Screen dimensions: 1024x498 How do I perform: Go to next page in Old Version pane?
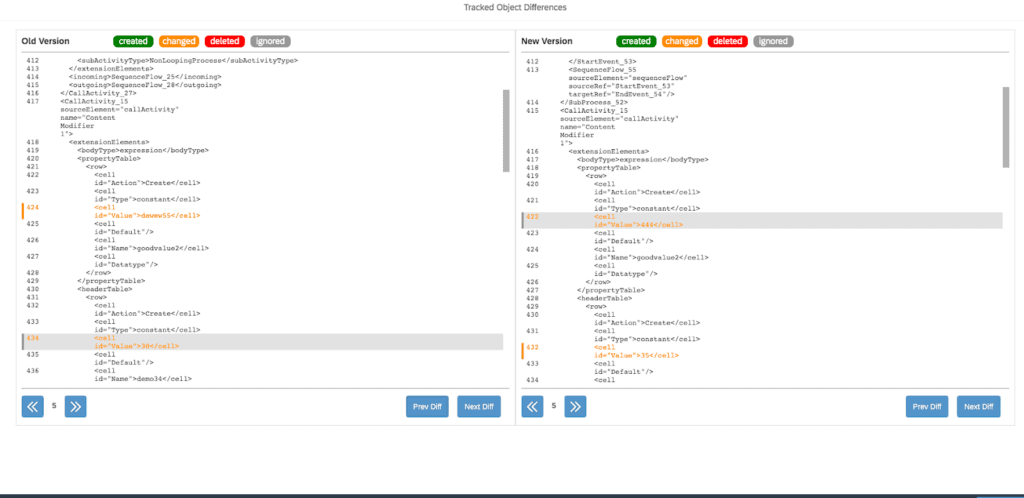tap(76, 406)
